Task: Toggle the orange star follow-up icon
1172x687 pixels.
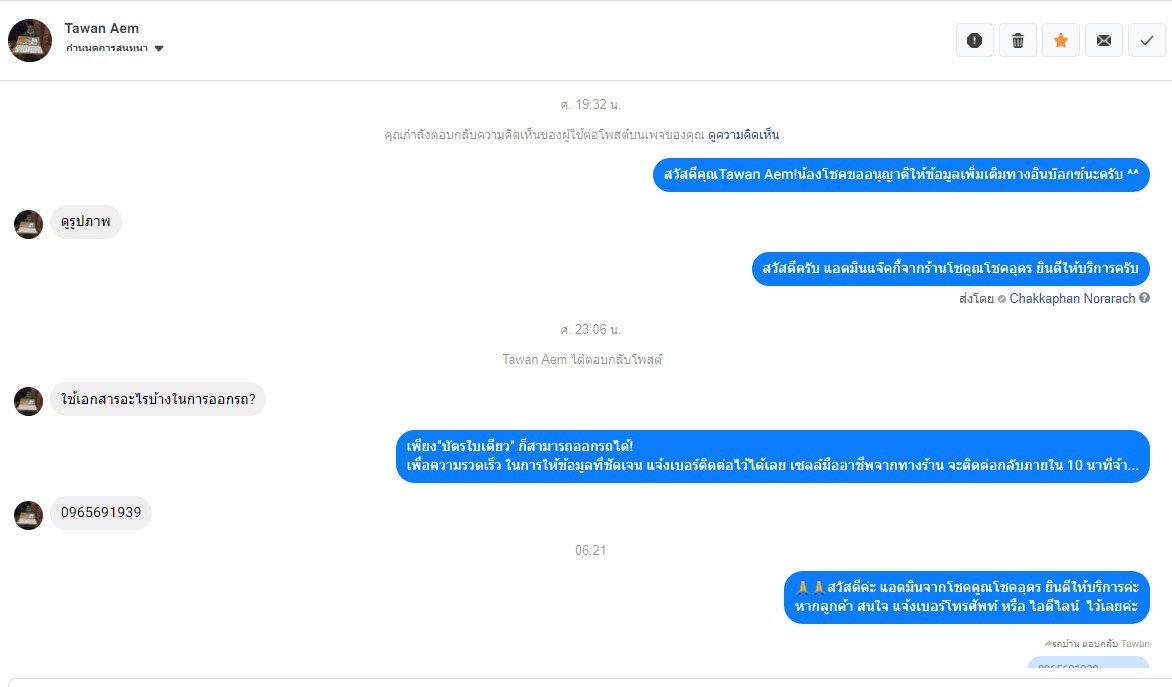Action: [x=1061, y=40]
